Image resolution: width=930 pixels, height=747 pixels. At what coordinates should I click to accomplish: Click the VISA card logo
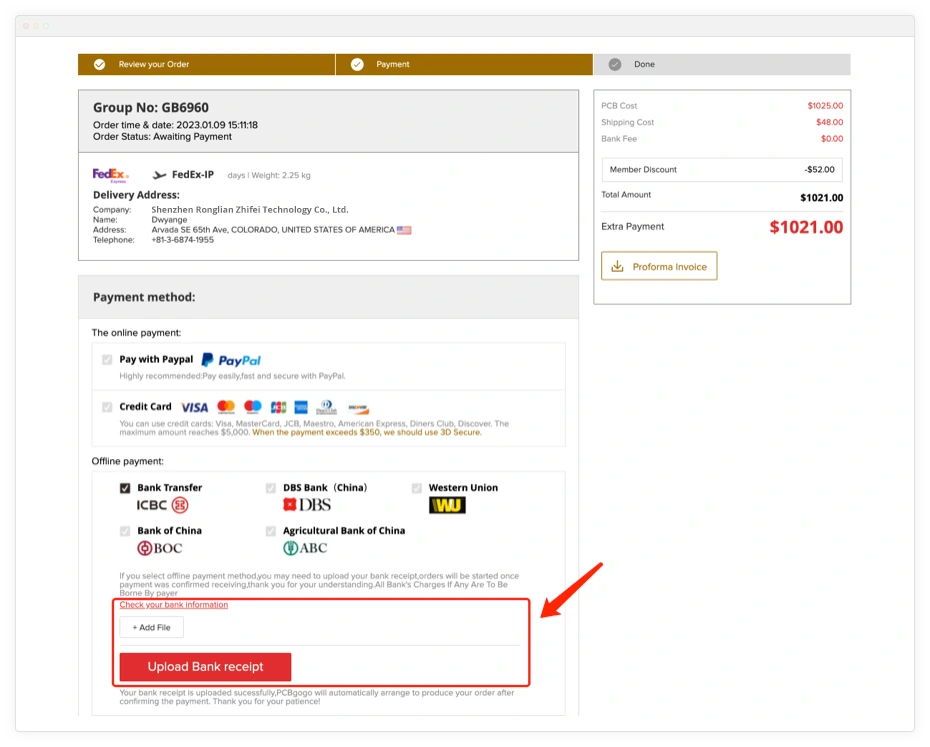point(195,407)
